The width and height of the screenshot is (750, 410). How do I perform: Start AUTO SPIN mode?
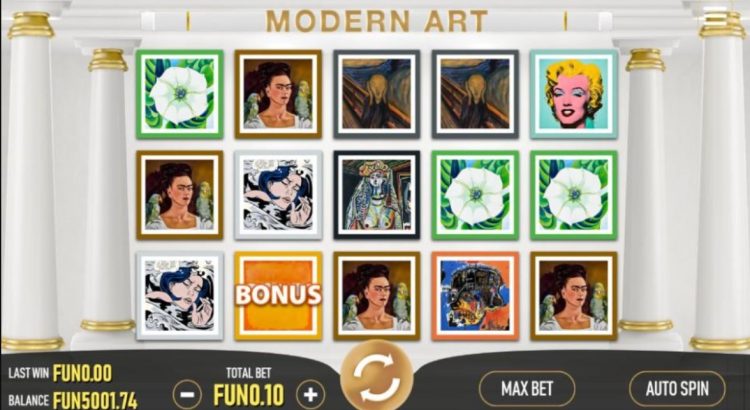(x=677, y=388)
